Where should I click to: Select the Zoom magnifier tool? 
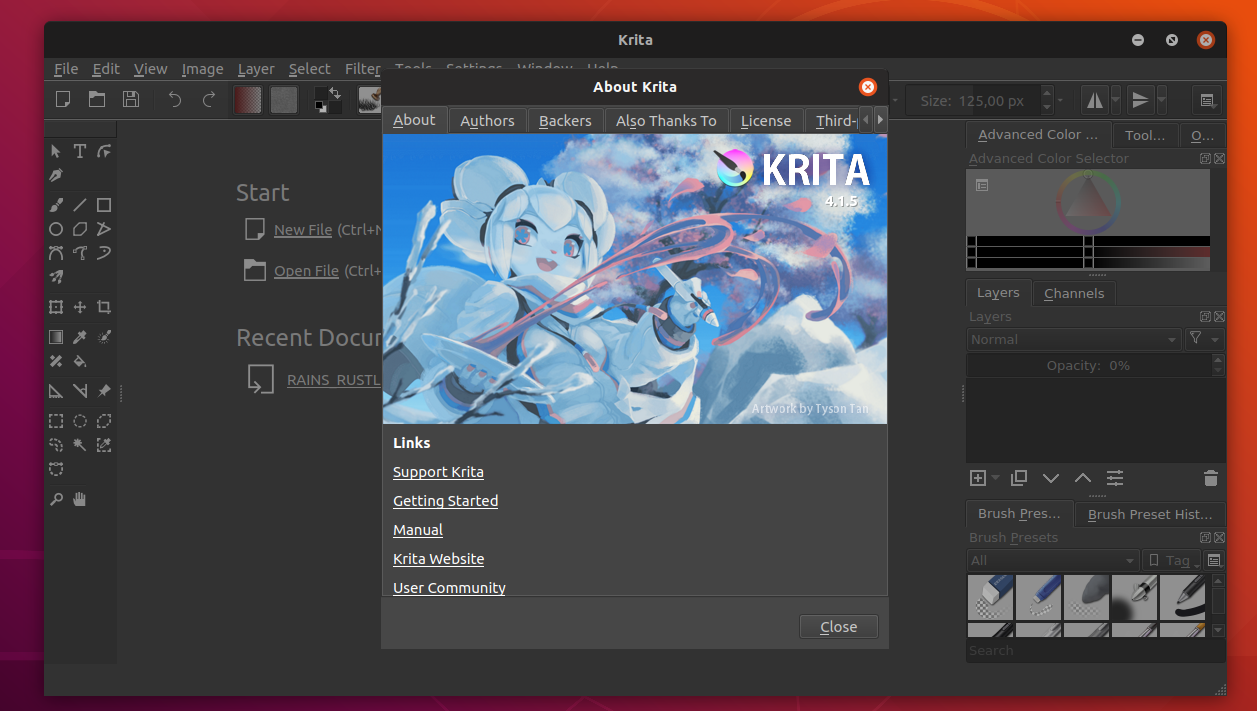[x=56, y=499]
